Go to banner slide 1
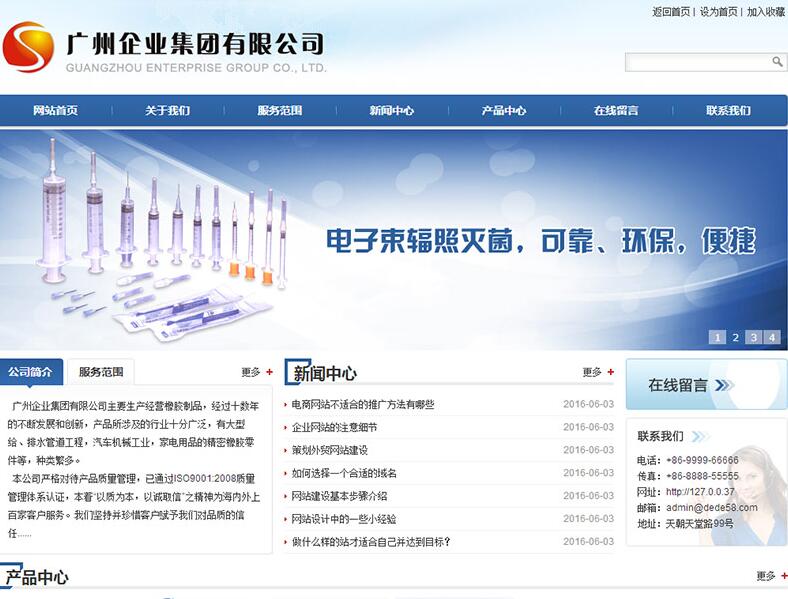 717,337
